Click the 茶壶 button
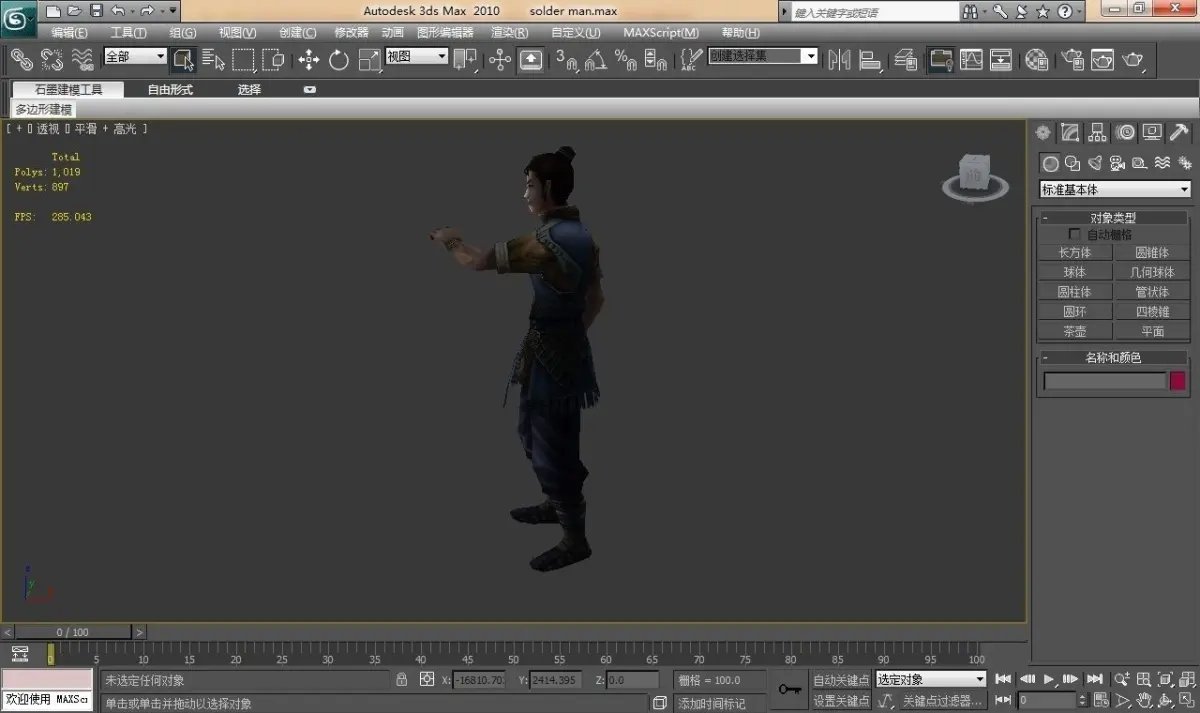This screenshot has width=1200, height=713. point(1075,331)
